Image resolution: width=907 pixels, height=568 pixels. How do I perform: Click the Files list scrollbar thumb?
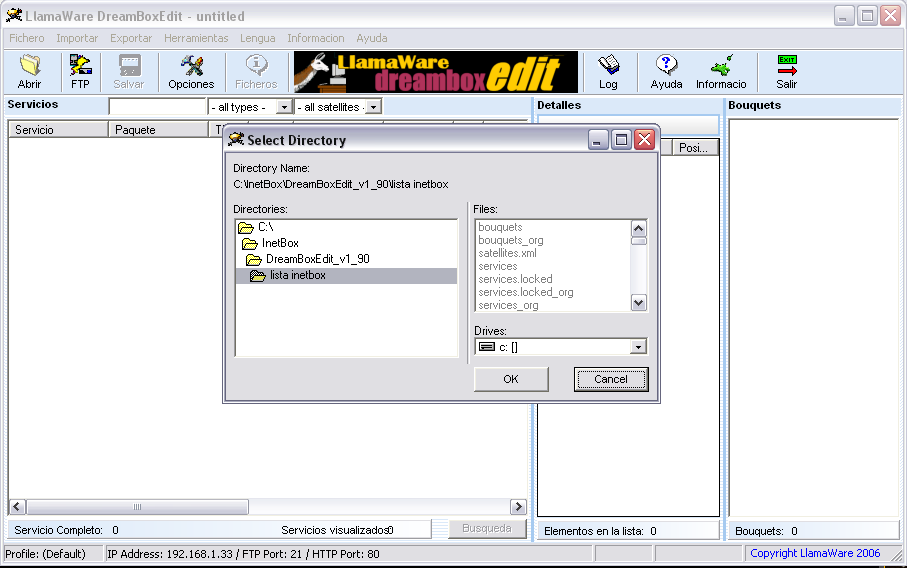(x=639, y=241)
